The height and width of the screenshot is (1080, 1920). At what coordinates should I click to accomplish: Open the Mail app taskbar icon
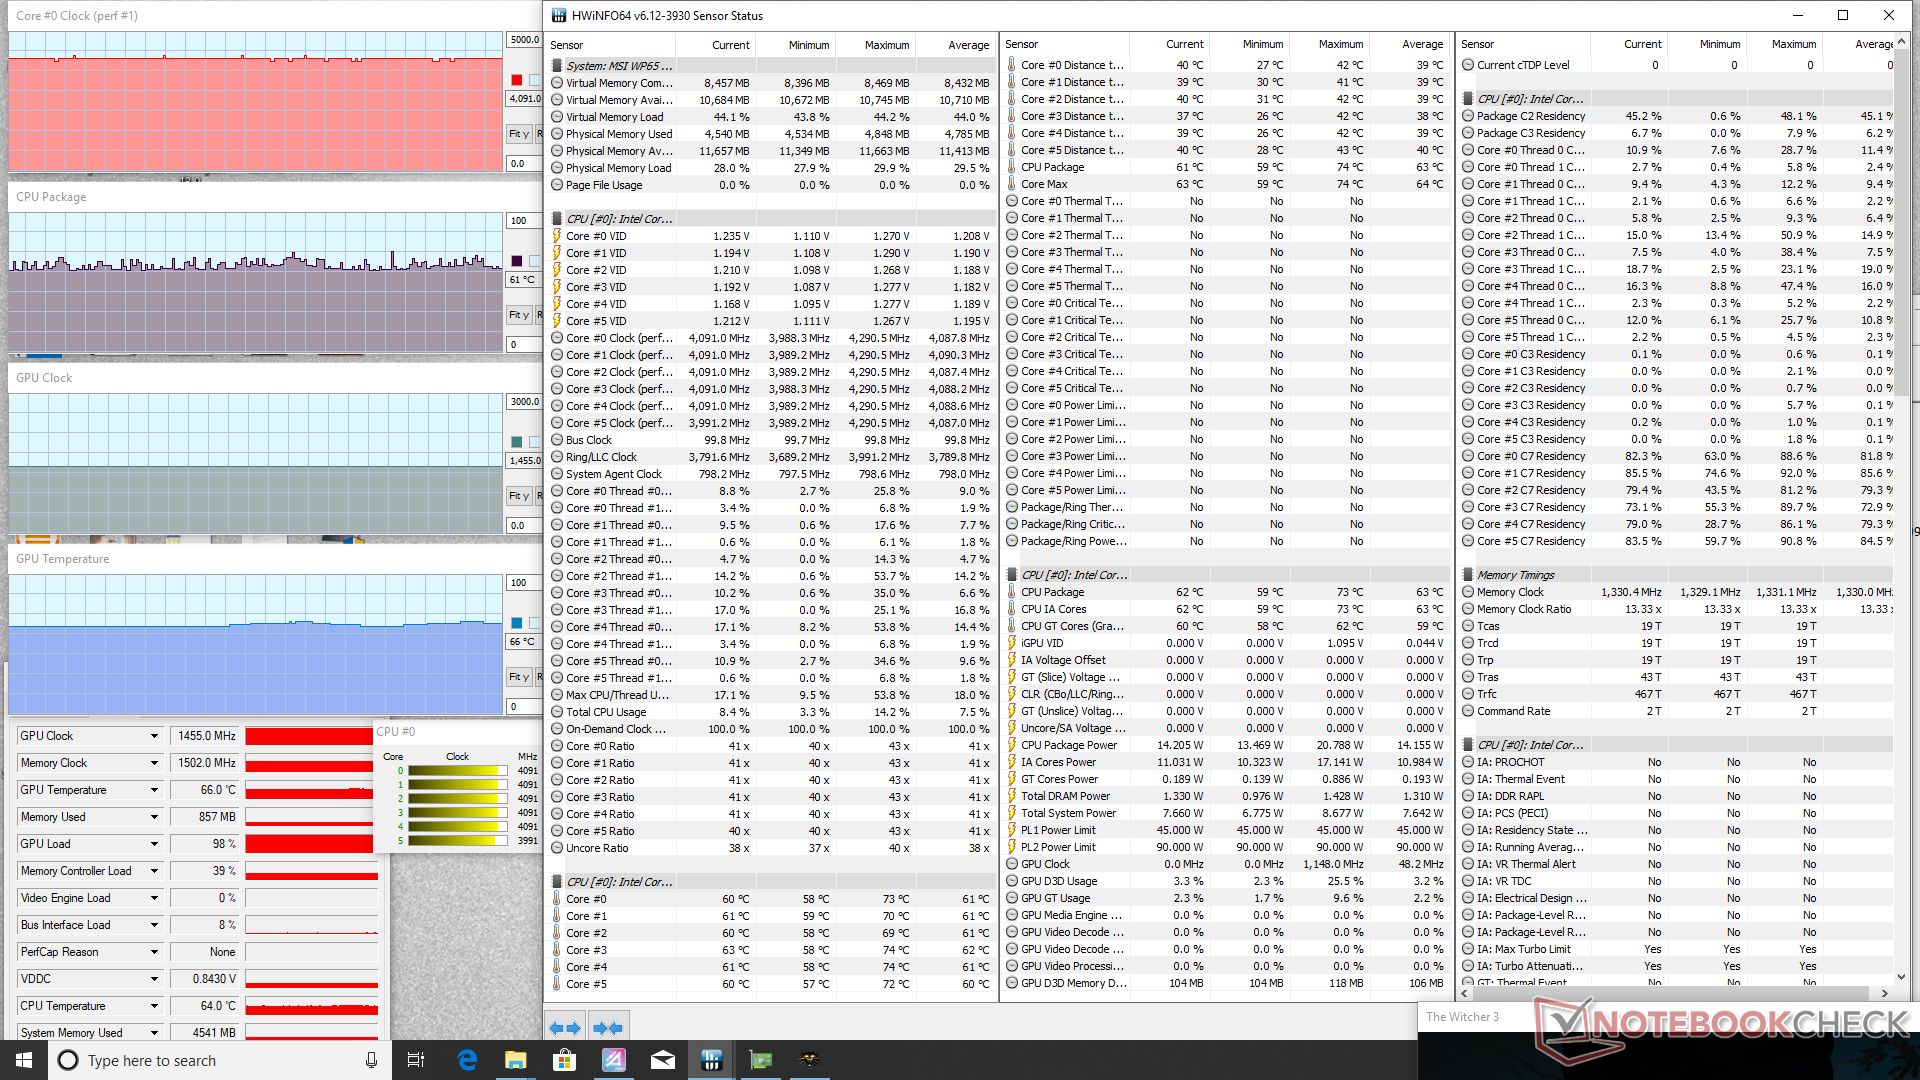point(663,1060)
